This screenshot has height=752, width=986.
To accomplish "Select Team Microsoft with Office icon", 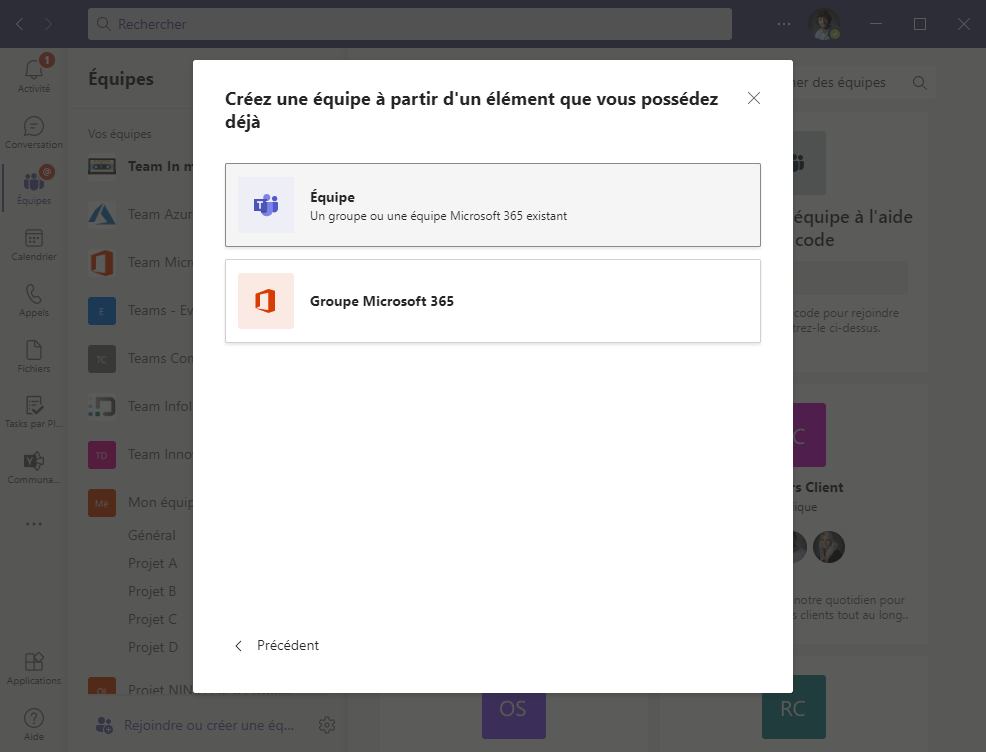I will pyautogui.click(x=140, y=262).
